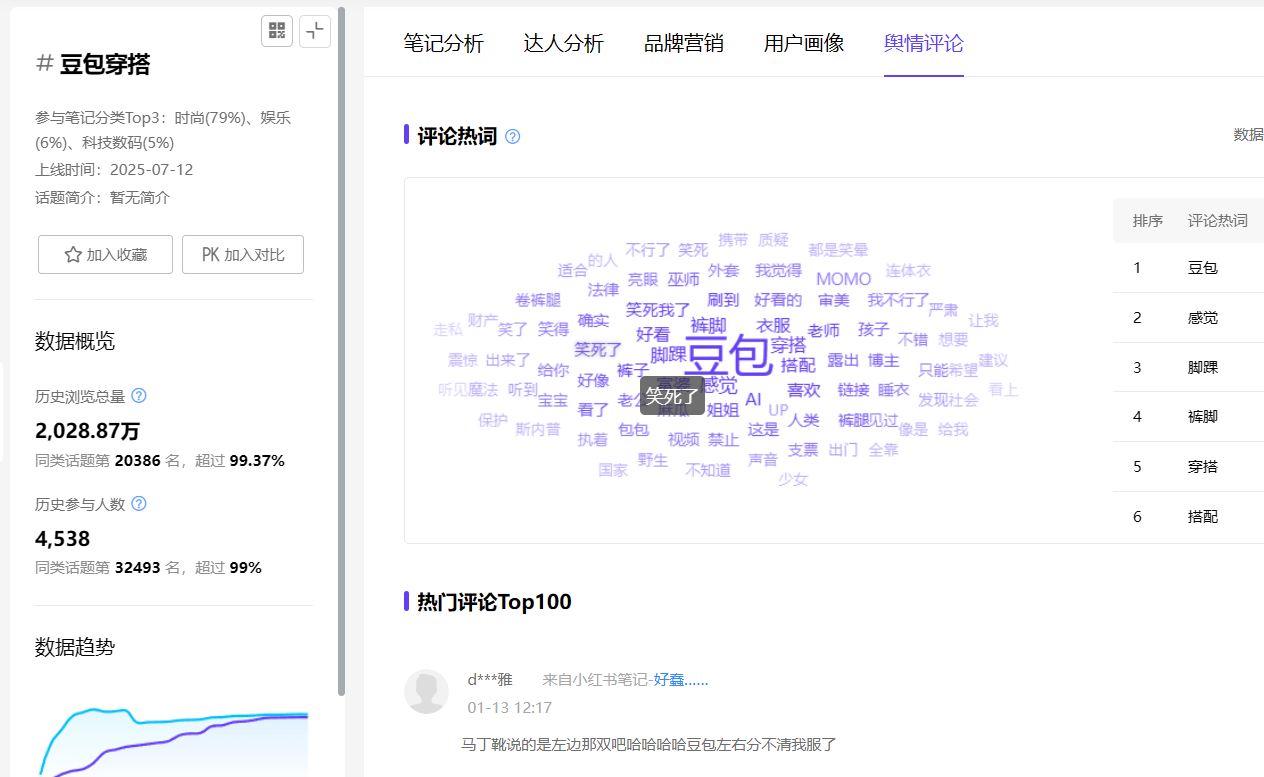Click the collapse panel icon
1264x777 pixels.
coord(315,31)
